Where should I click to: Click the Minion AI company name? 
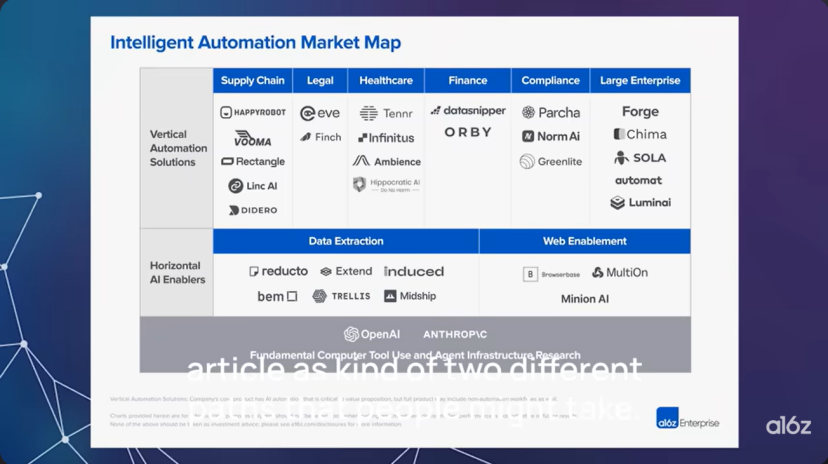pyautogui.click(x=585, y=299)
